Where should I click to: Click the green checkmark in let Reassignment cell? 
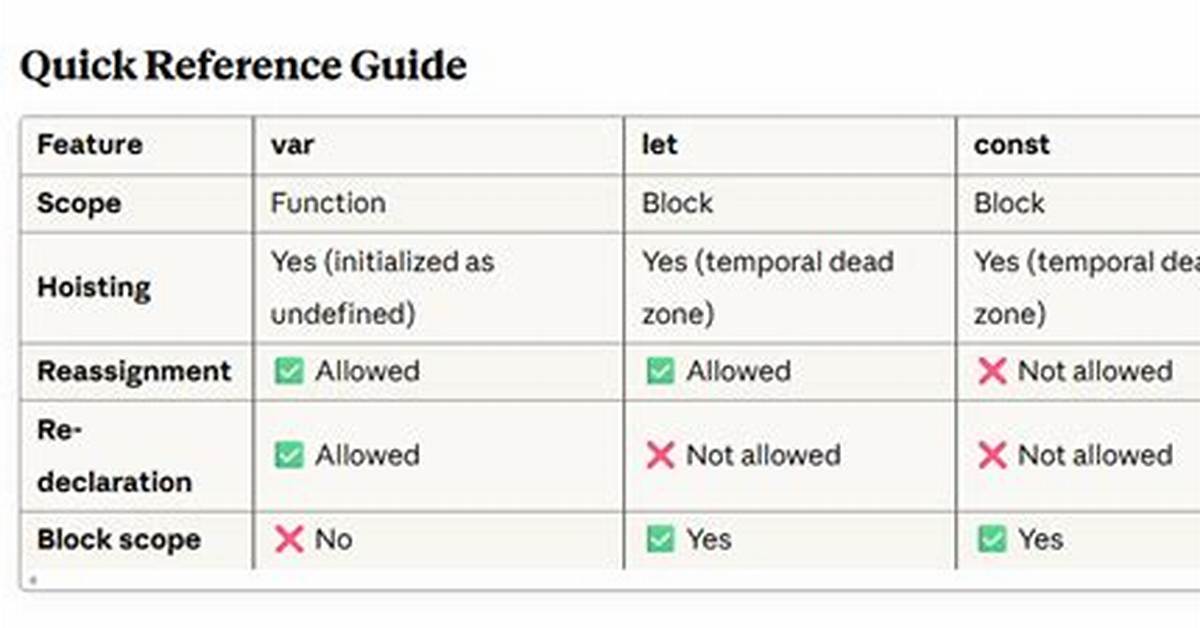click(659, 372)
